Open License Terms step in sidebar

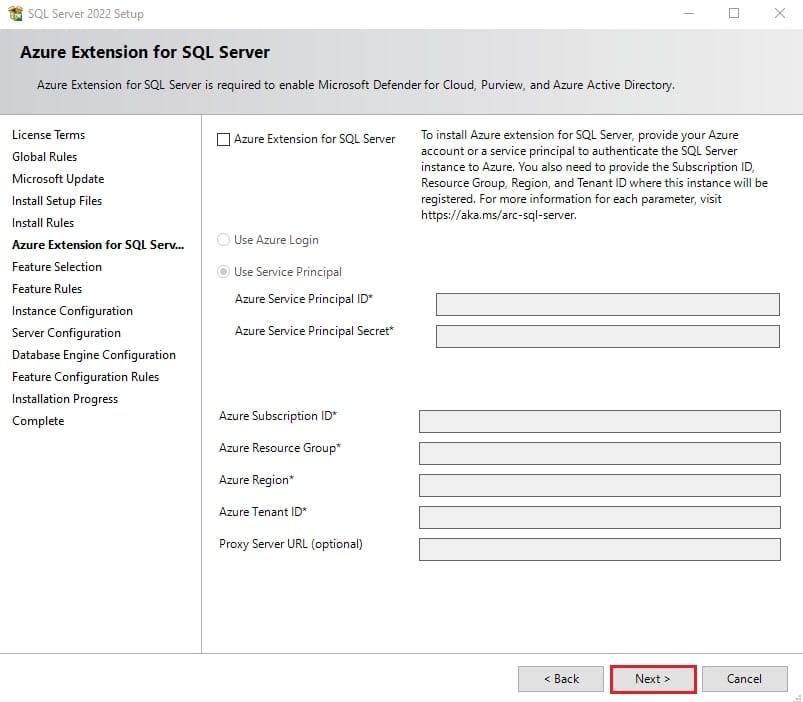pos(49,135)
